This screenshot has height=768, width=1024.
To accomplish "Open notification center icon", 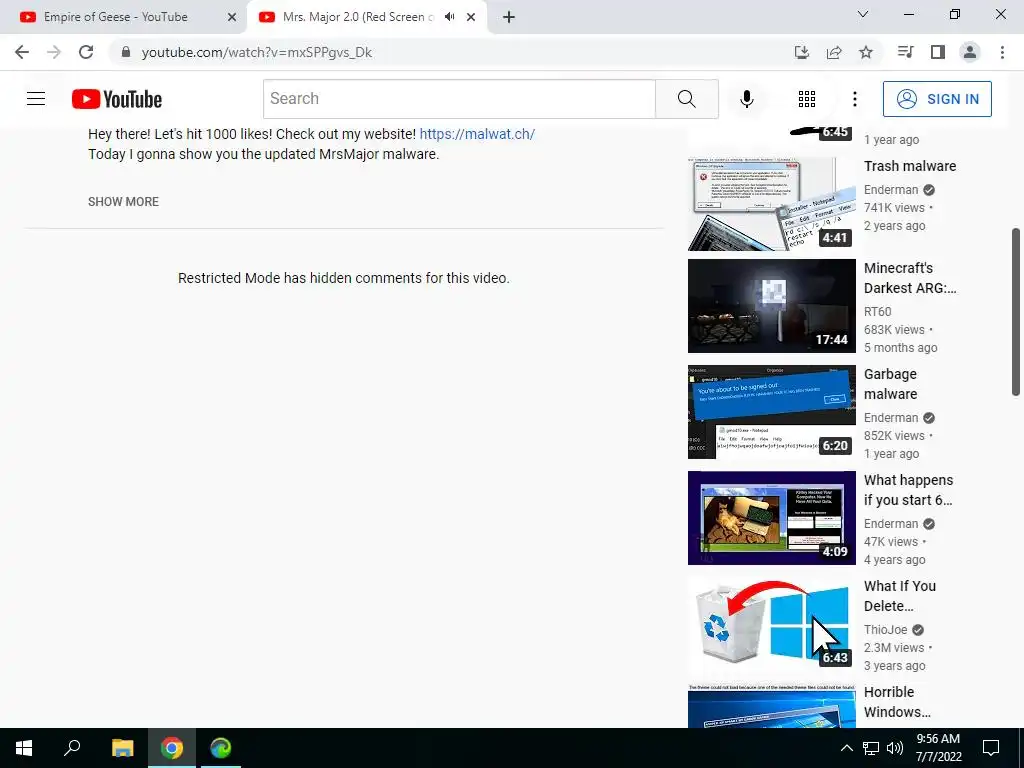I will click(991, 748).
